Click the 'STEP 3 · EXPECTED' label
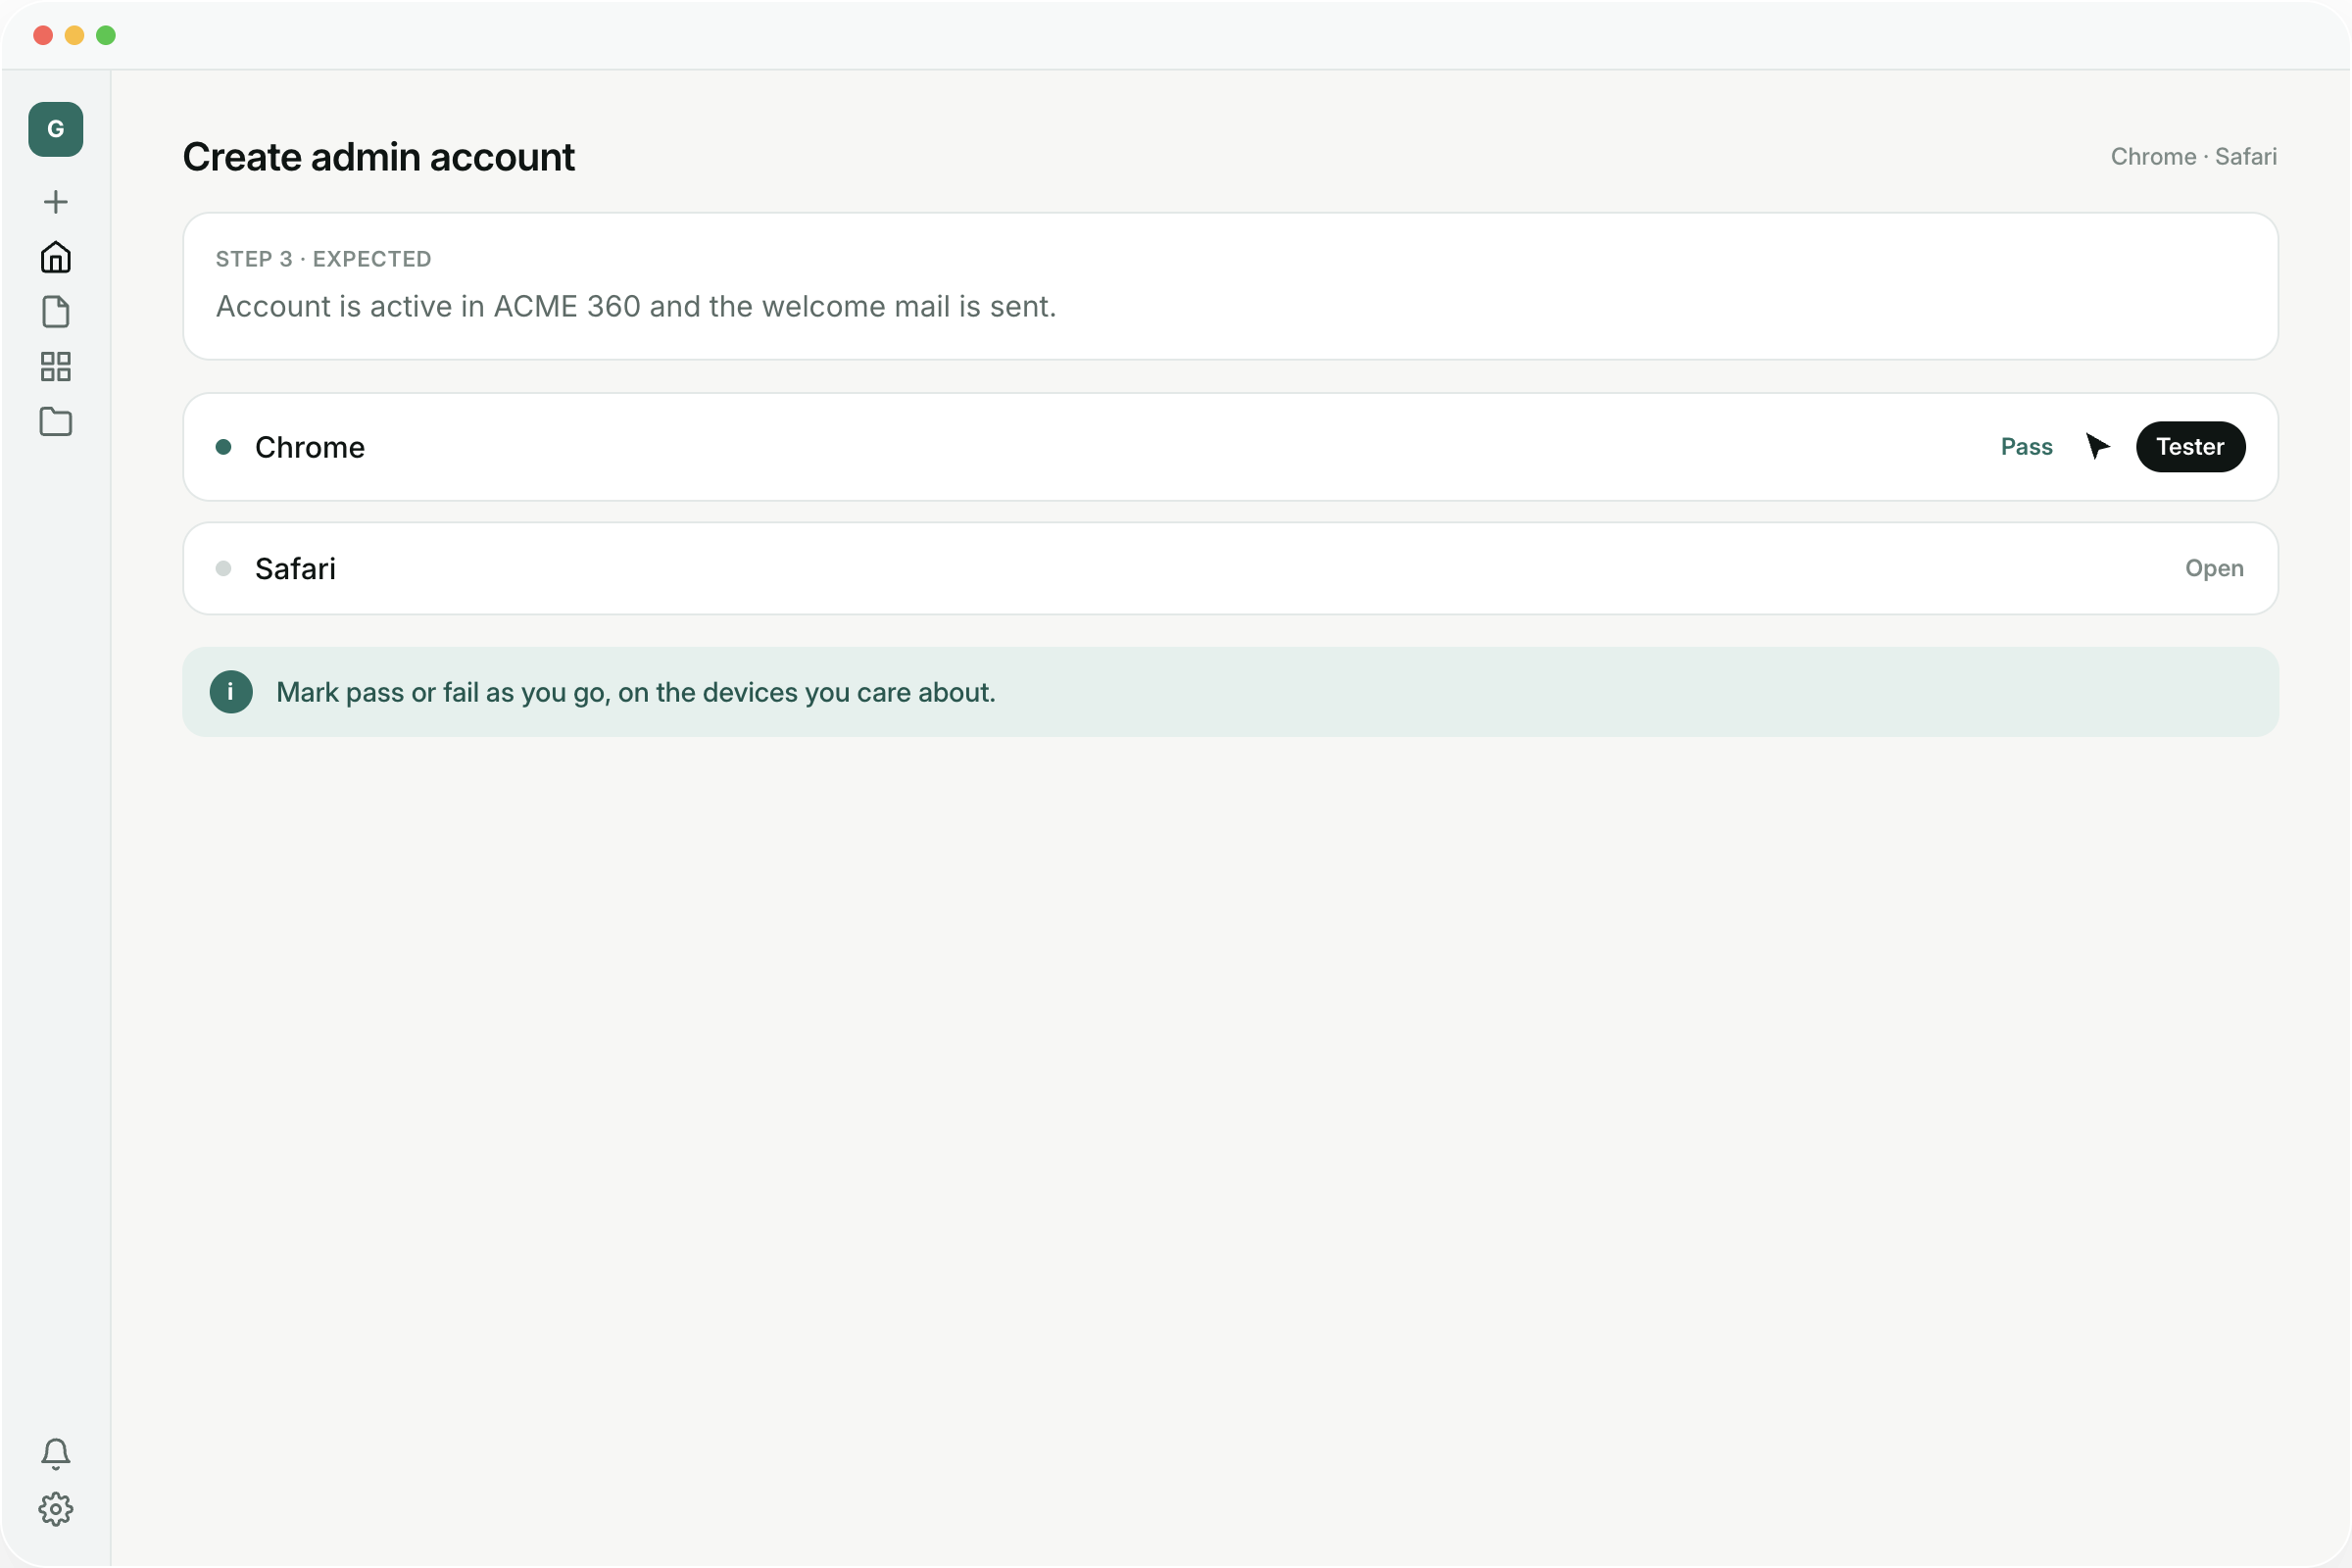 [323, 259]
